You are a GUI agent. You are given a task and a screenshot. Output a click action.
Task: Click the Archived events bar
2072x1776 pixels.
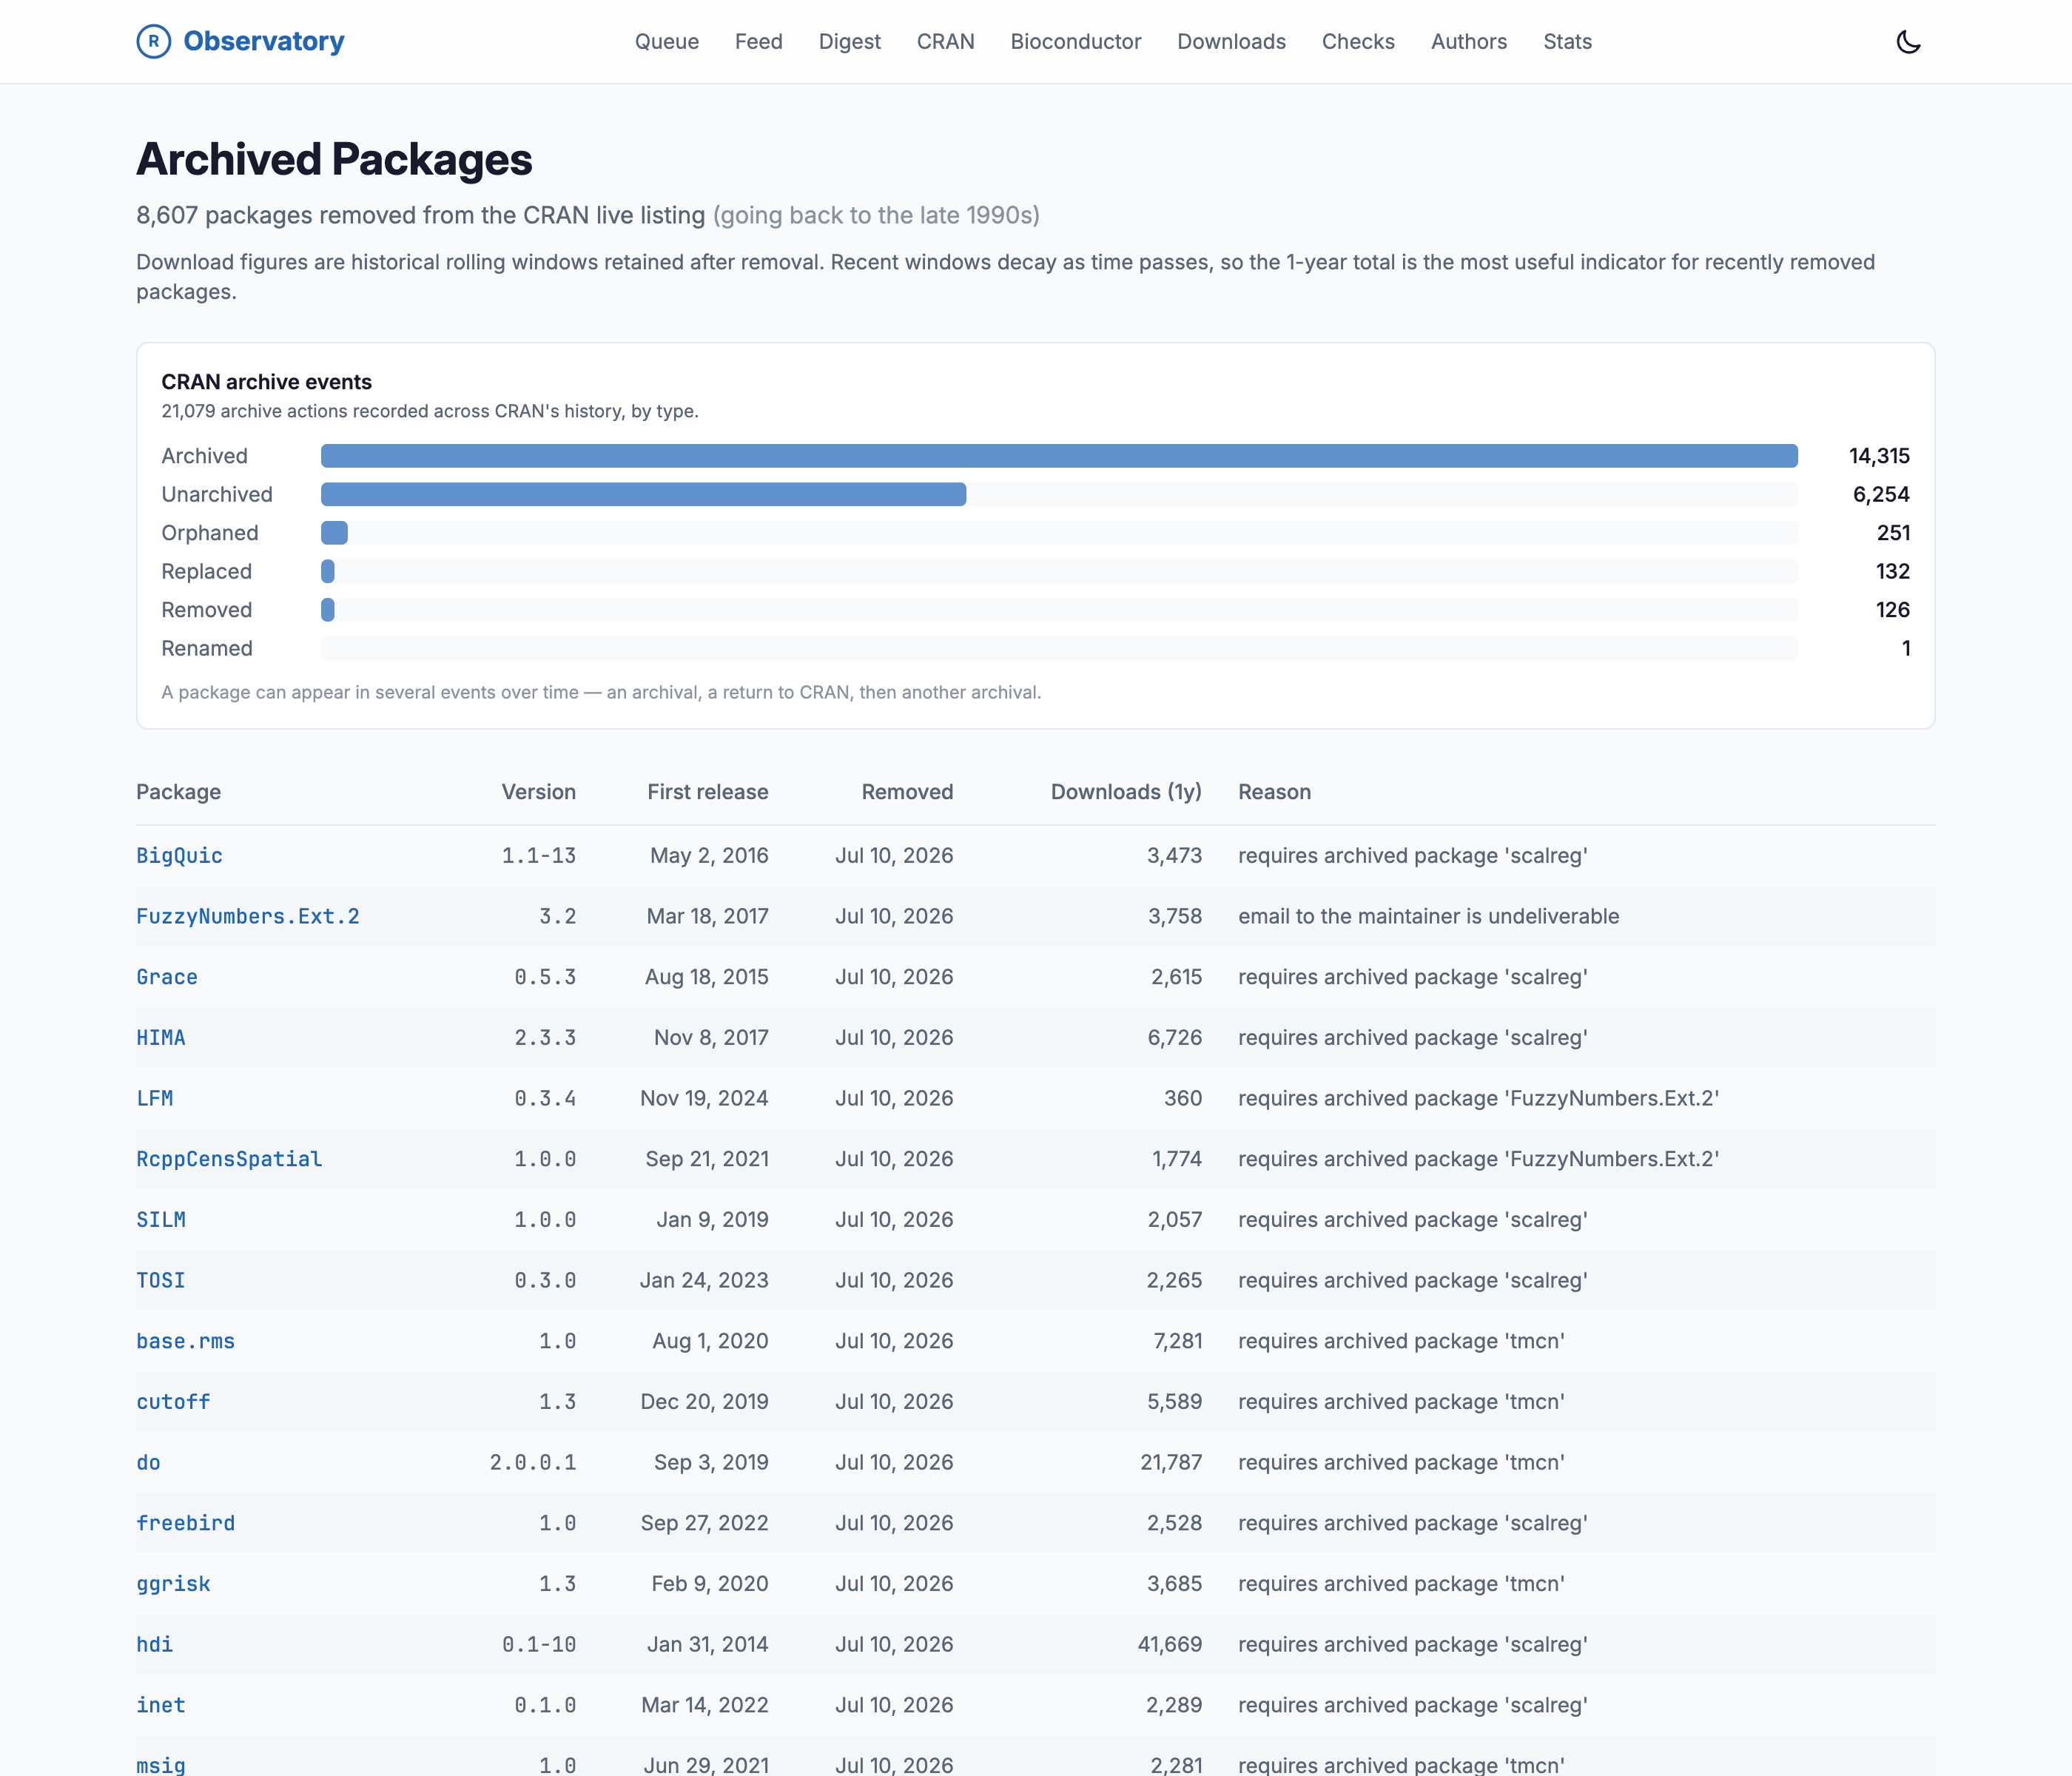(x=1059, y=456)
